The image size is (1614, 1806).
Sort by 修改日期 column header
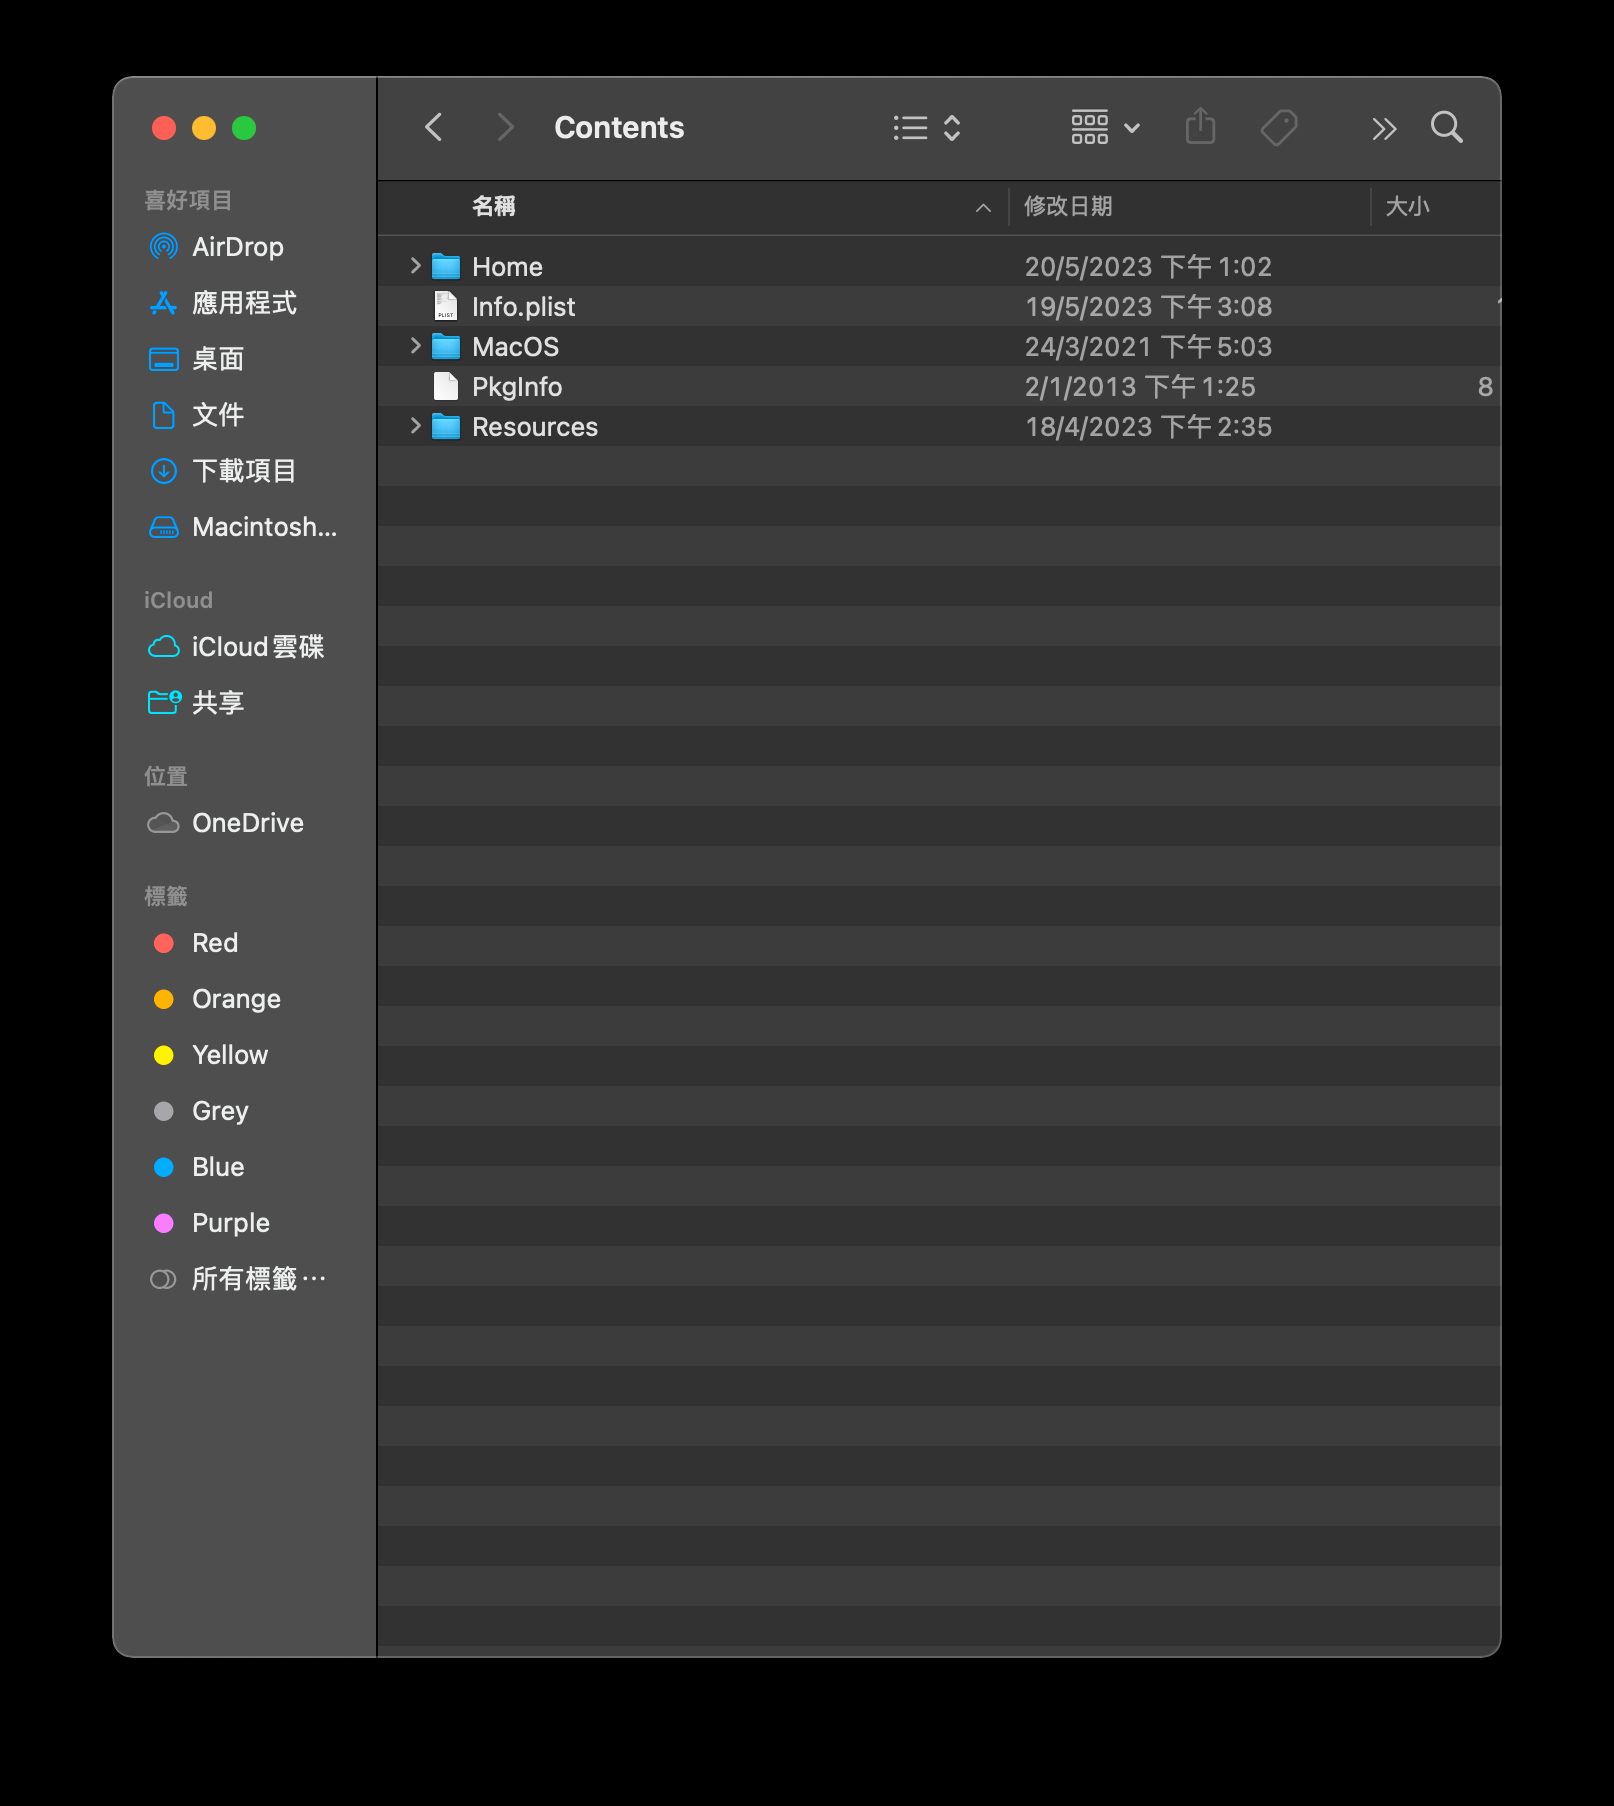1068,207
